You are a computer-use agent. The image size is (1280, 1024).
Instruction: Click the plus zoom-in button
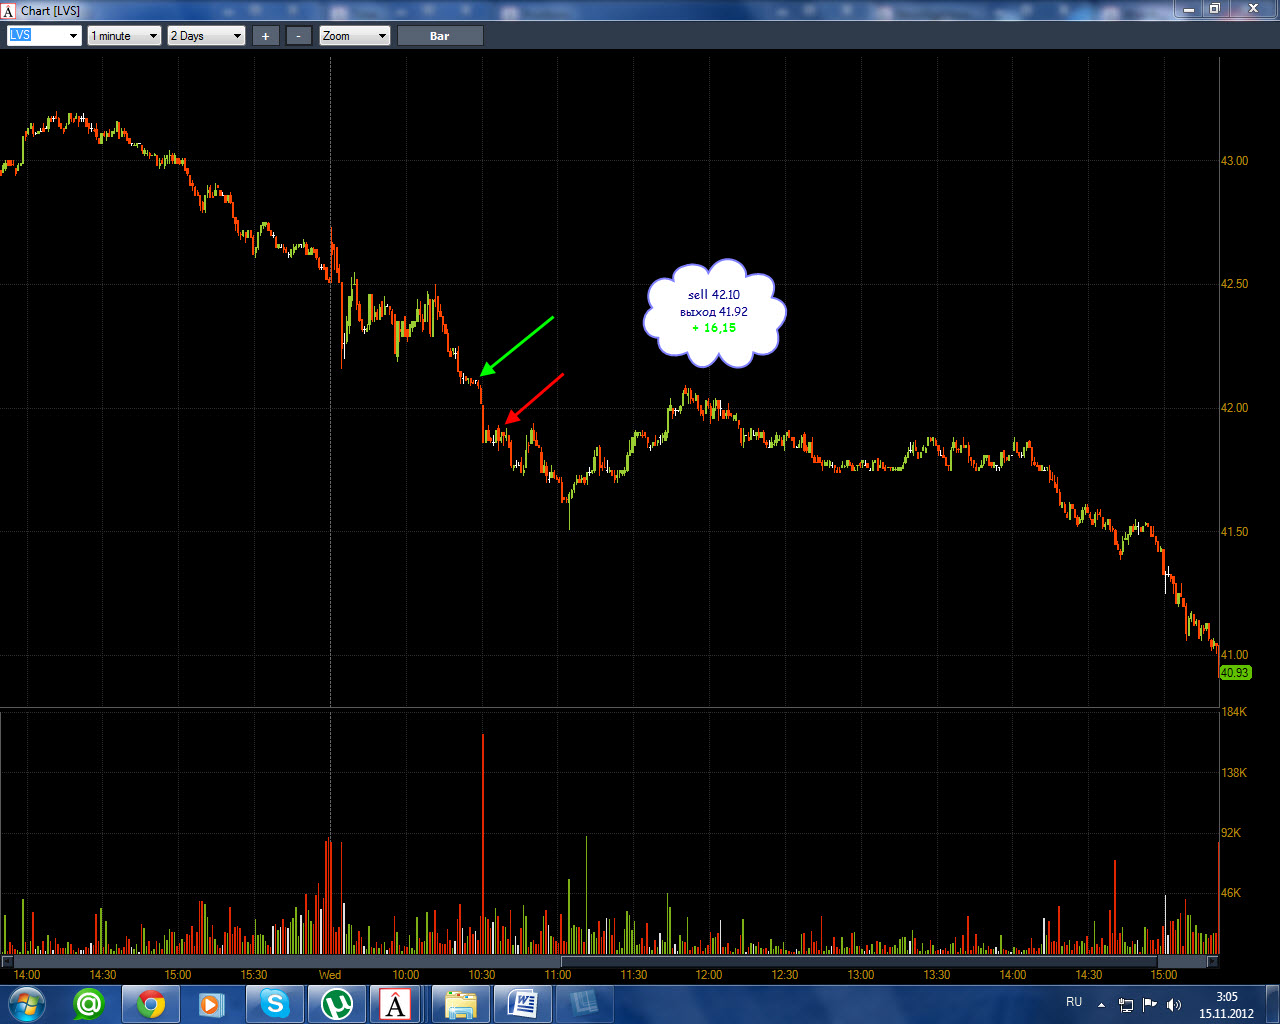[x=265, y=36]
